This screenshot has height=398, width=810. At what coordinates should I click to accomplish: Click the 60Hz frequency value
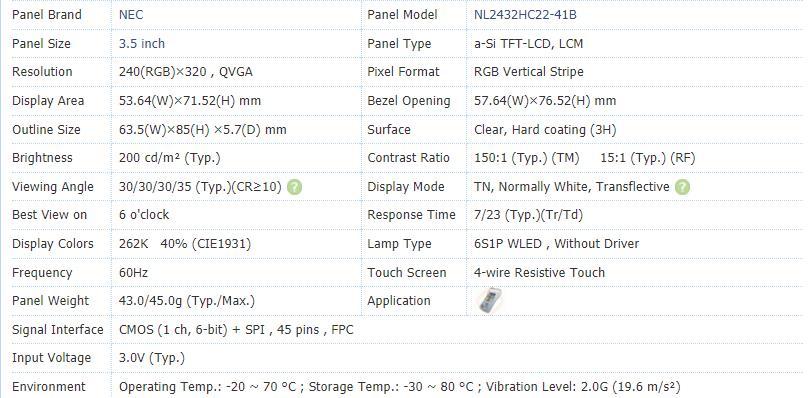click(x=133, y=272)
